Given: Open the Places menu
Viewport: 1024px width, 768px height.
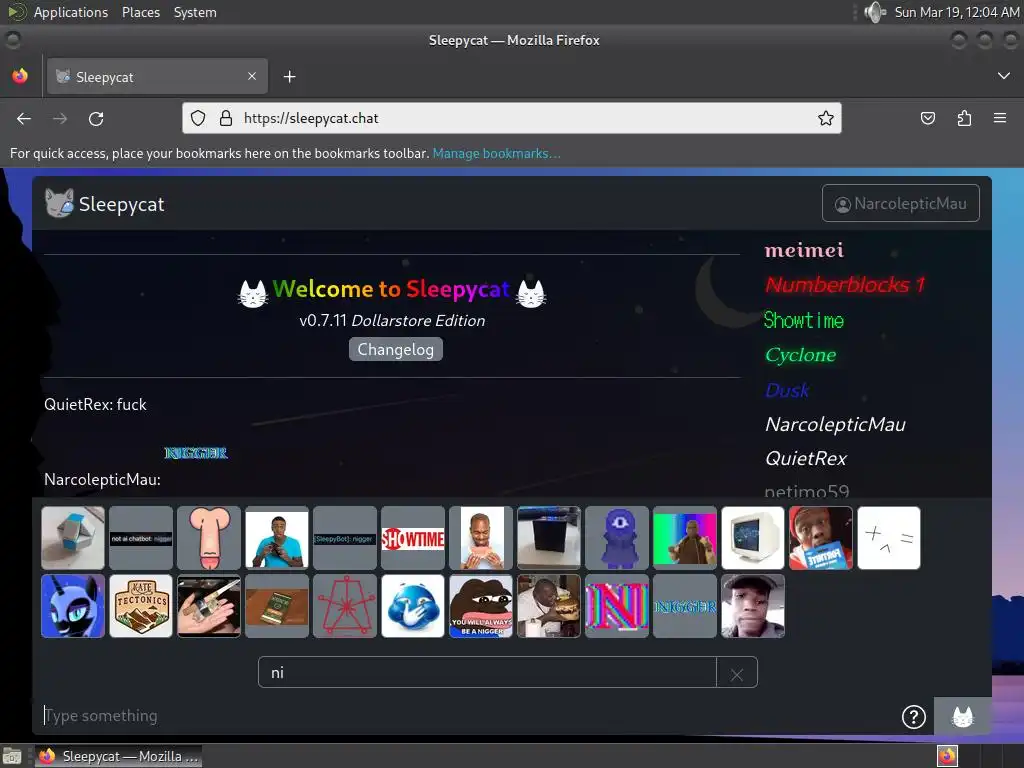Looking at the screenshot, I should [140, 12].
